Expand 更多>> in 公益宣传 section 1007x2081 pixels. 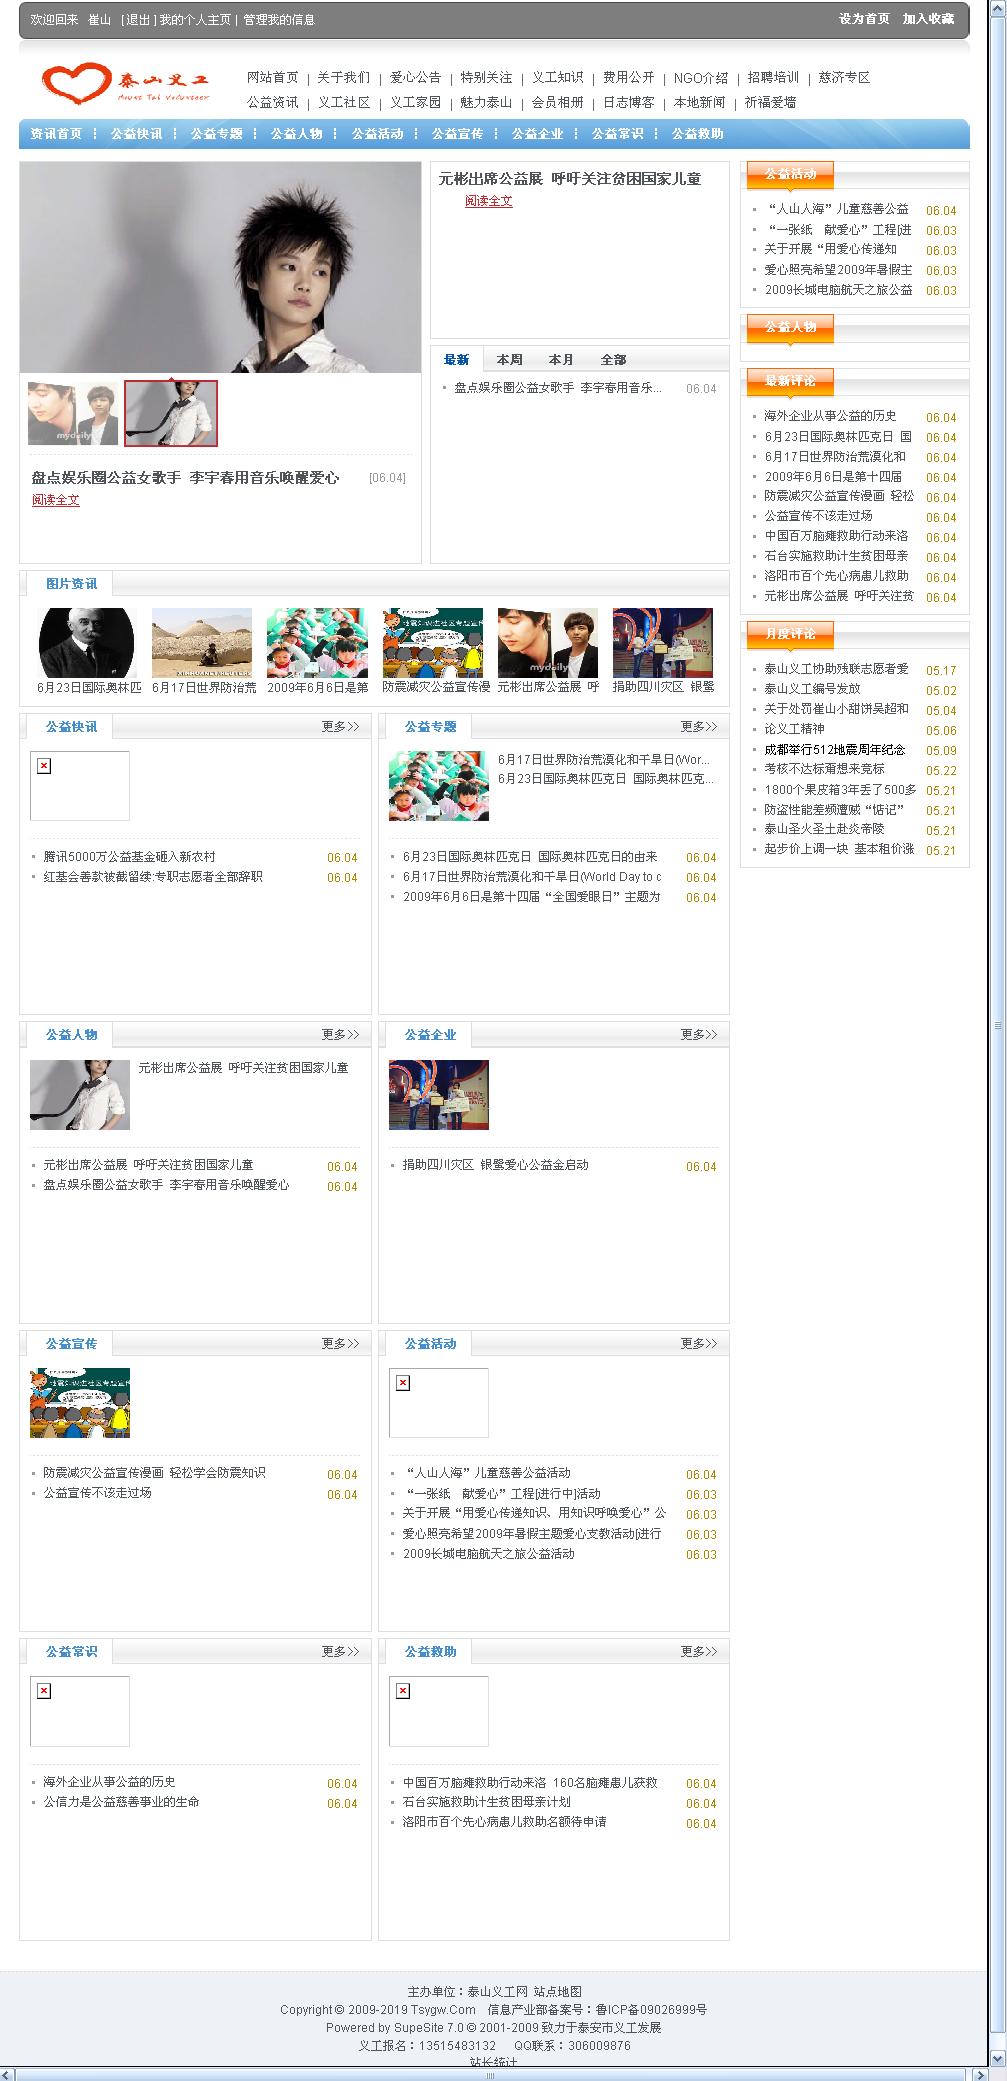pyautogui.click(x=340, y=1344)
